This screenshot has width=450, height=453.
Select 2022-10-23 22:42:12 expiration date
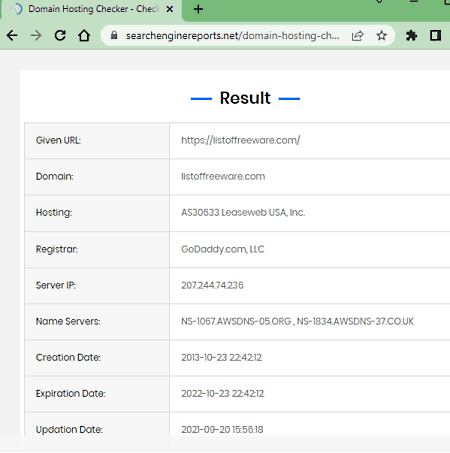coord(223,394)
